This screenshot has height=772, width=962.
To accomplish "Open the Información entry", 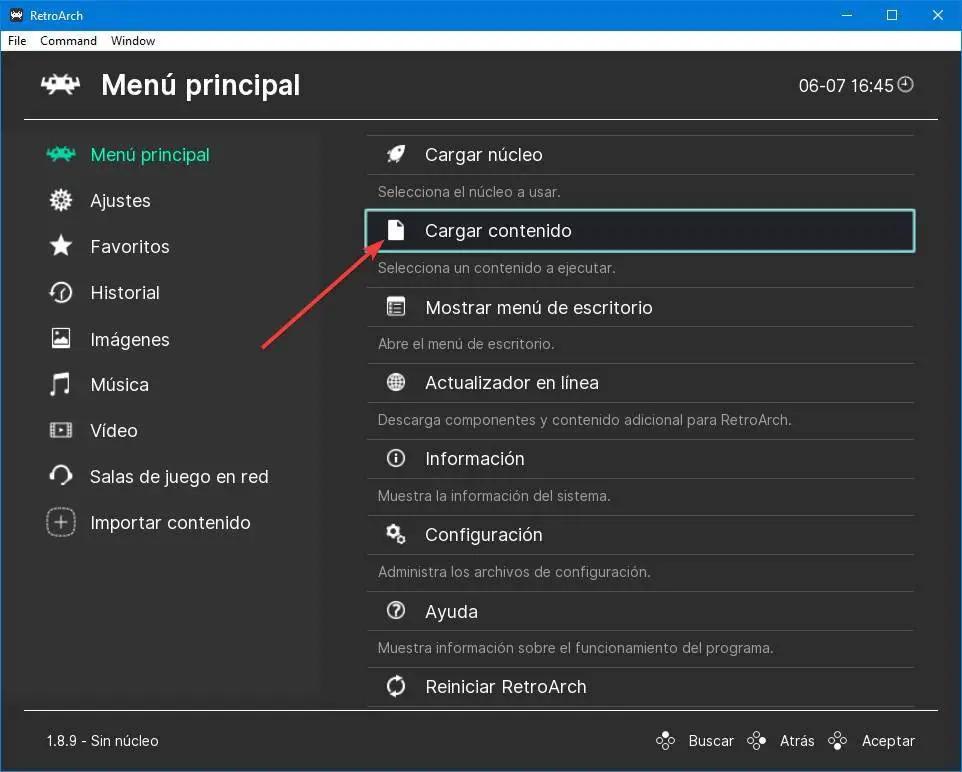I will 640,458.
